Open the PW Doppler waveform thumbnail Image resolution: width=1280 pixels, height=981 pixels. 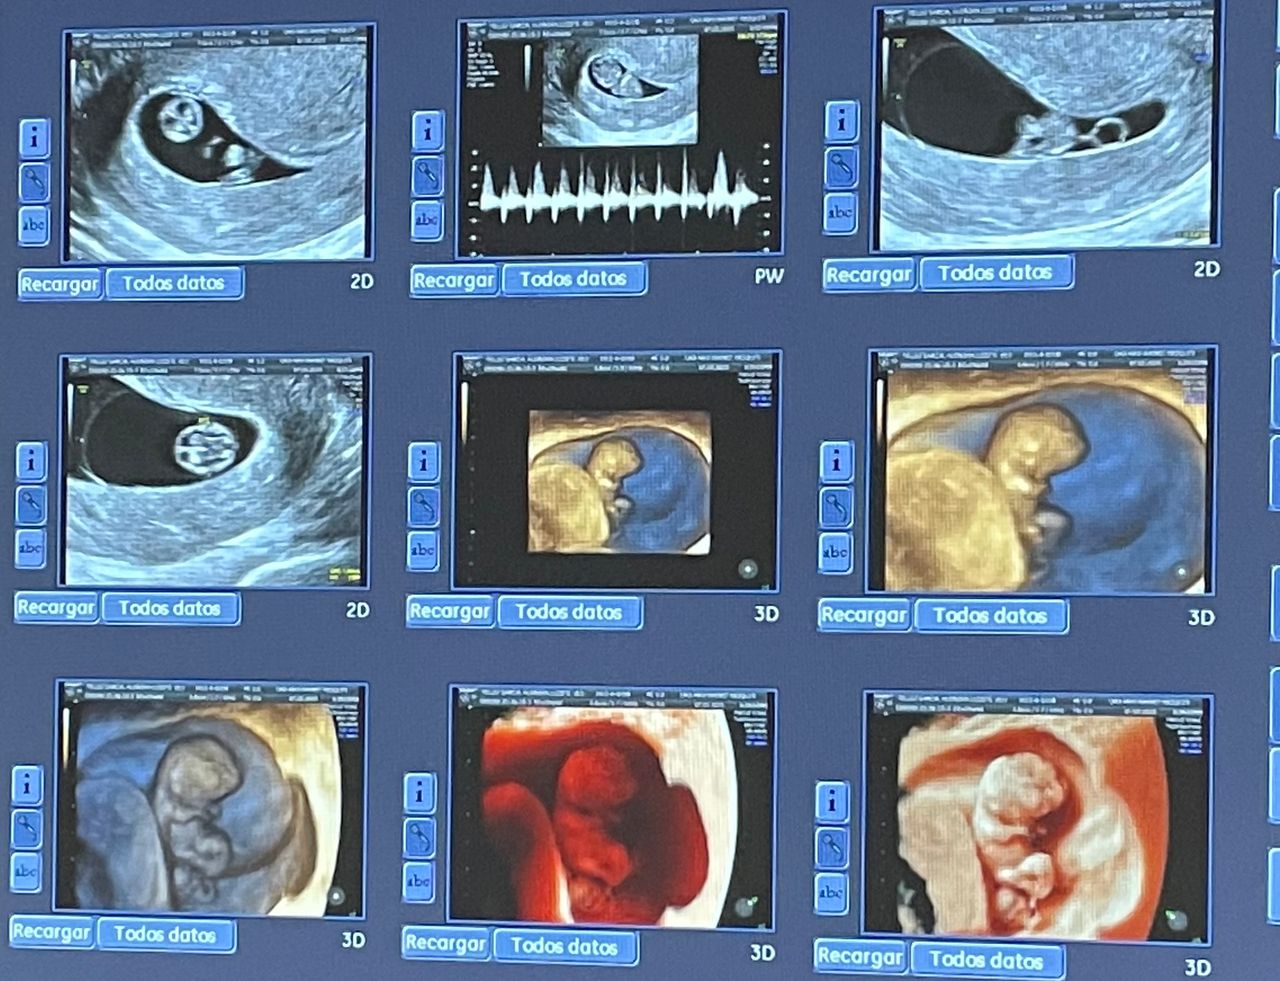point(619,136)
